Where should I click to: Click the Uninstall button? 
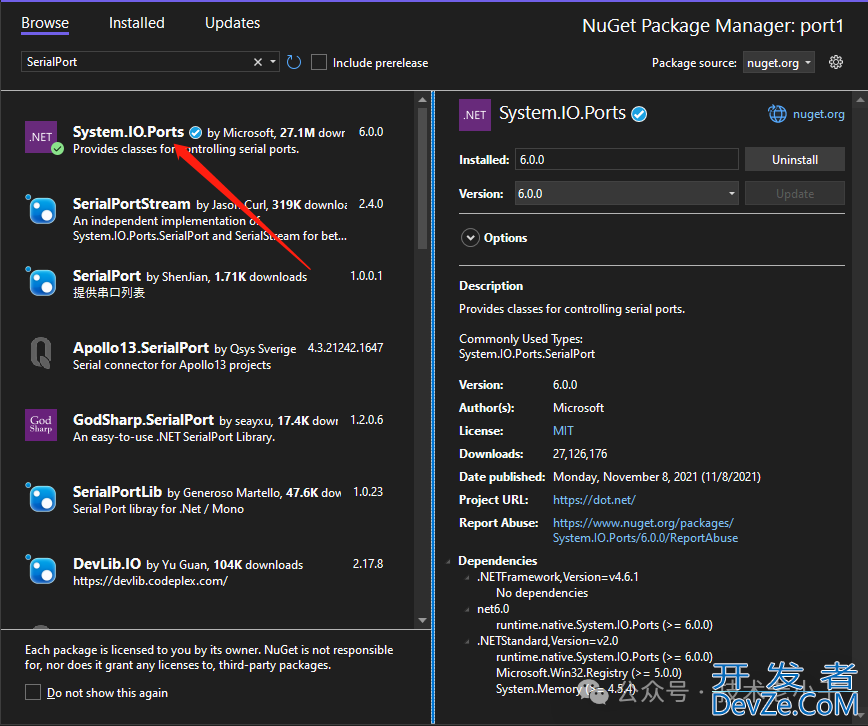click(795, 159)
